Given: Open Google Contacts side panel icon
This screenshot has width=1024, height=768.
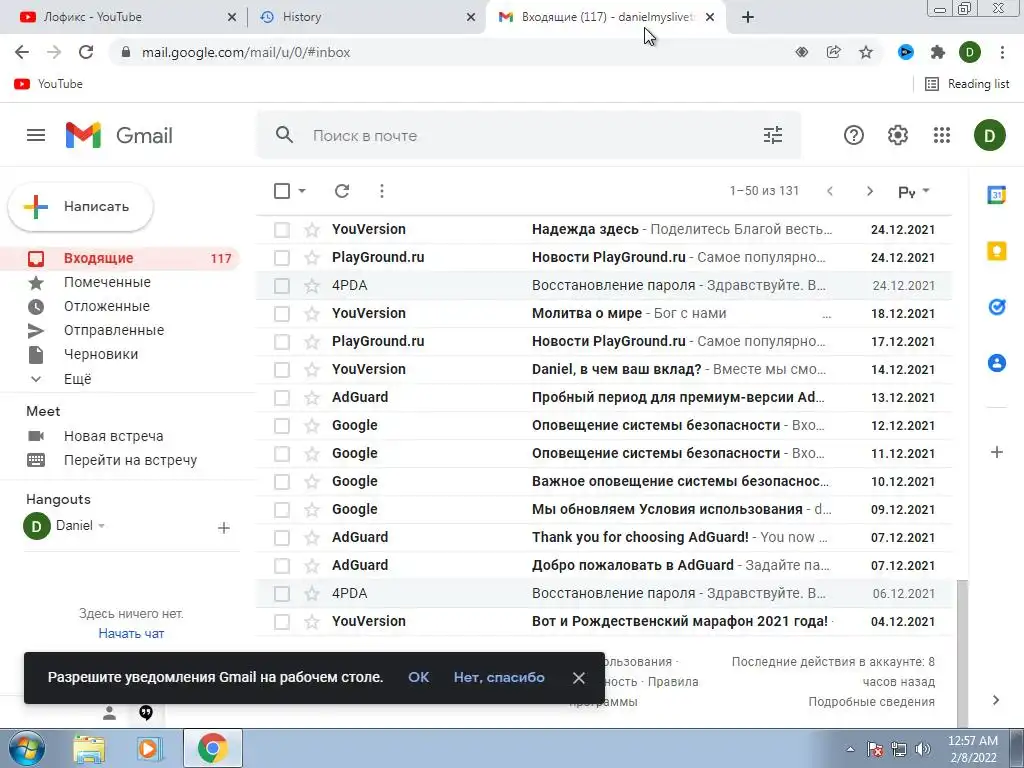Looking at the screenshot, I should 997,362.
